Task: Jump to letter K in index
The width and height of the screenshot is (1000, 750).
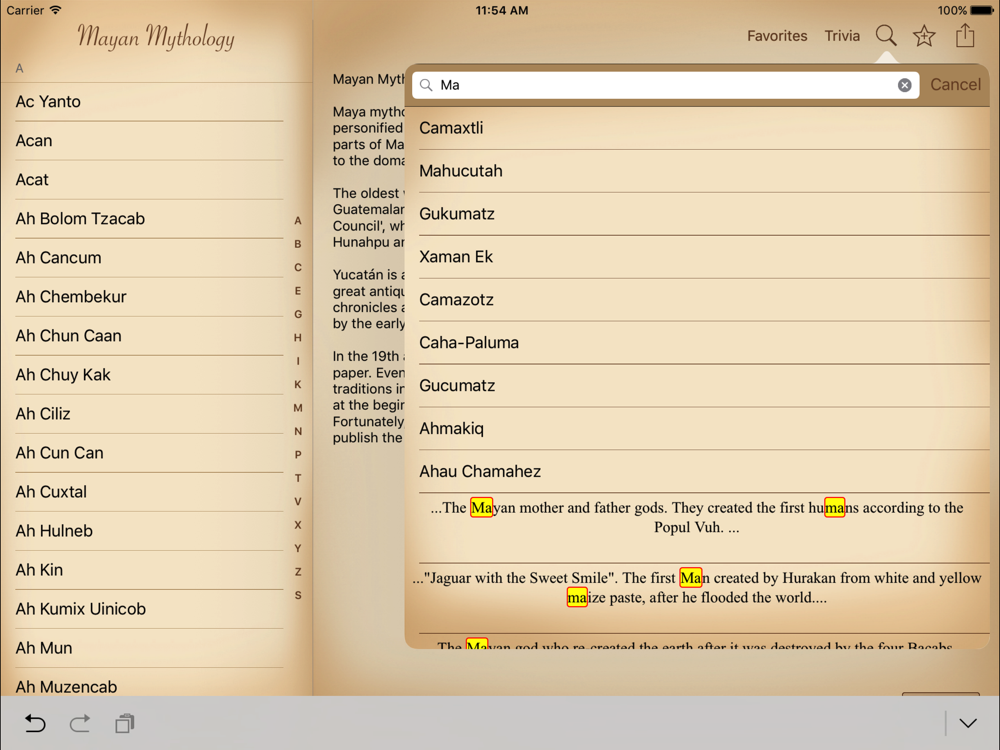Action: tap(298, 385)
